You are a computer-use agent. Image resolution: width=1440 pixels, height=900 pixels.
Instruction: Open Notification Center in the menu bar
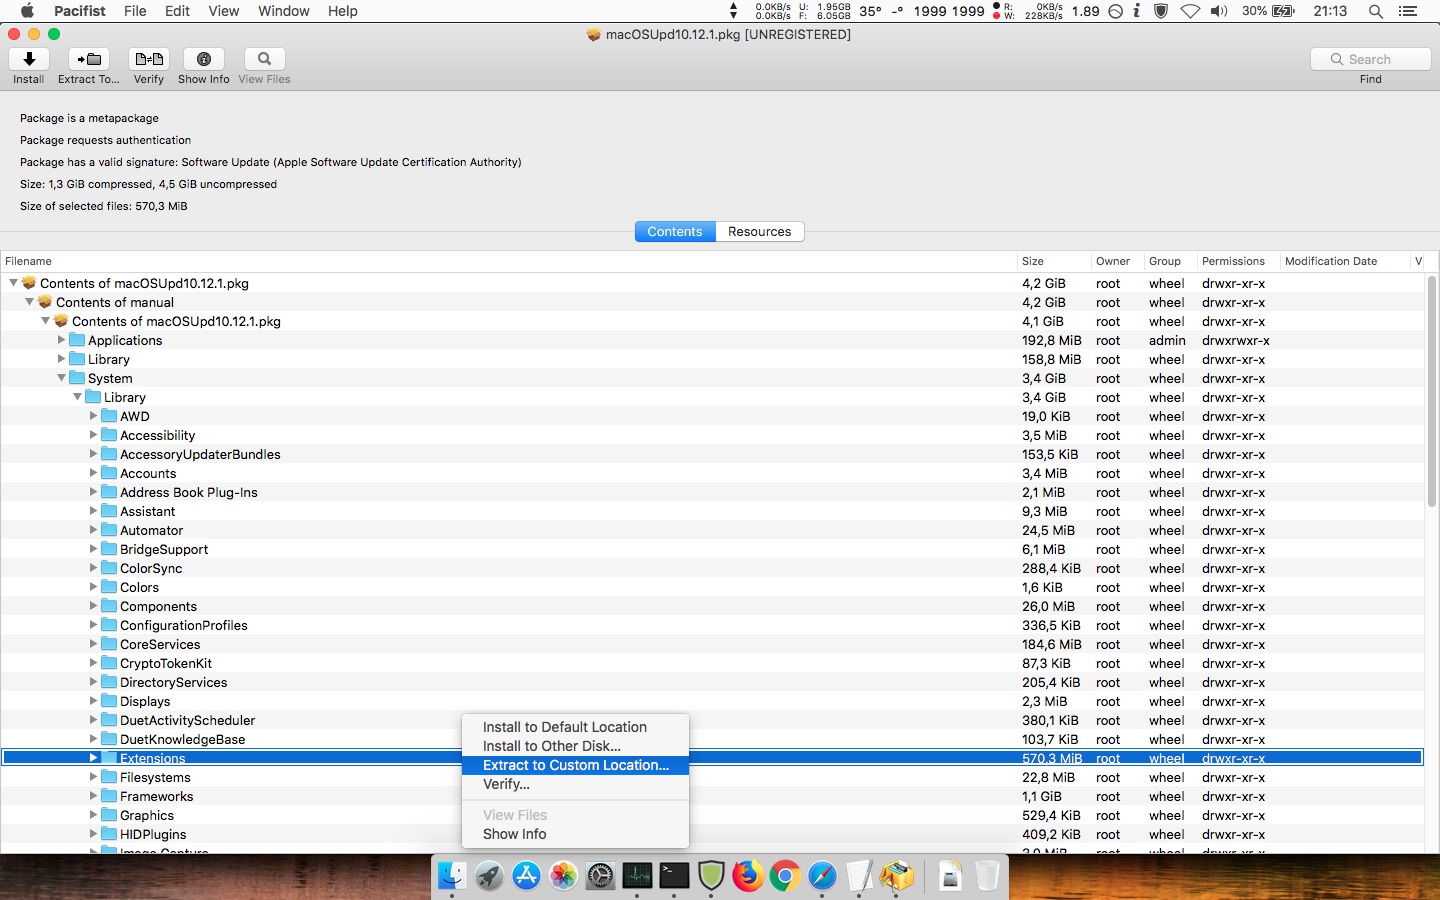(x=1408, y=11)
